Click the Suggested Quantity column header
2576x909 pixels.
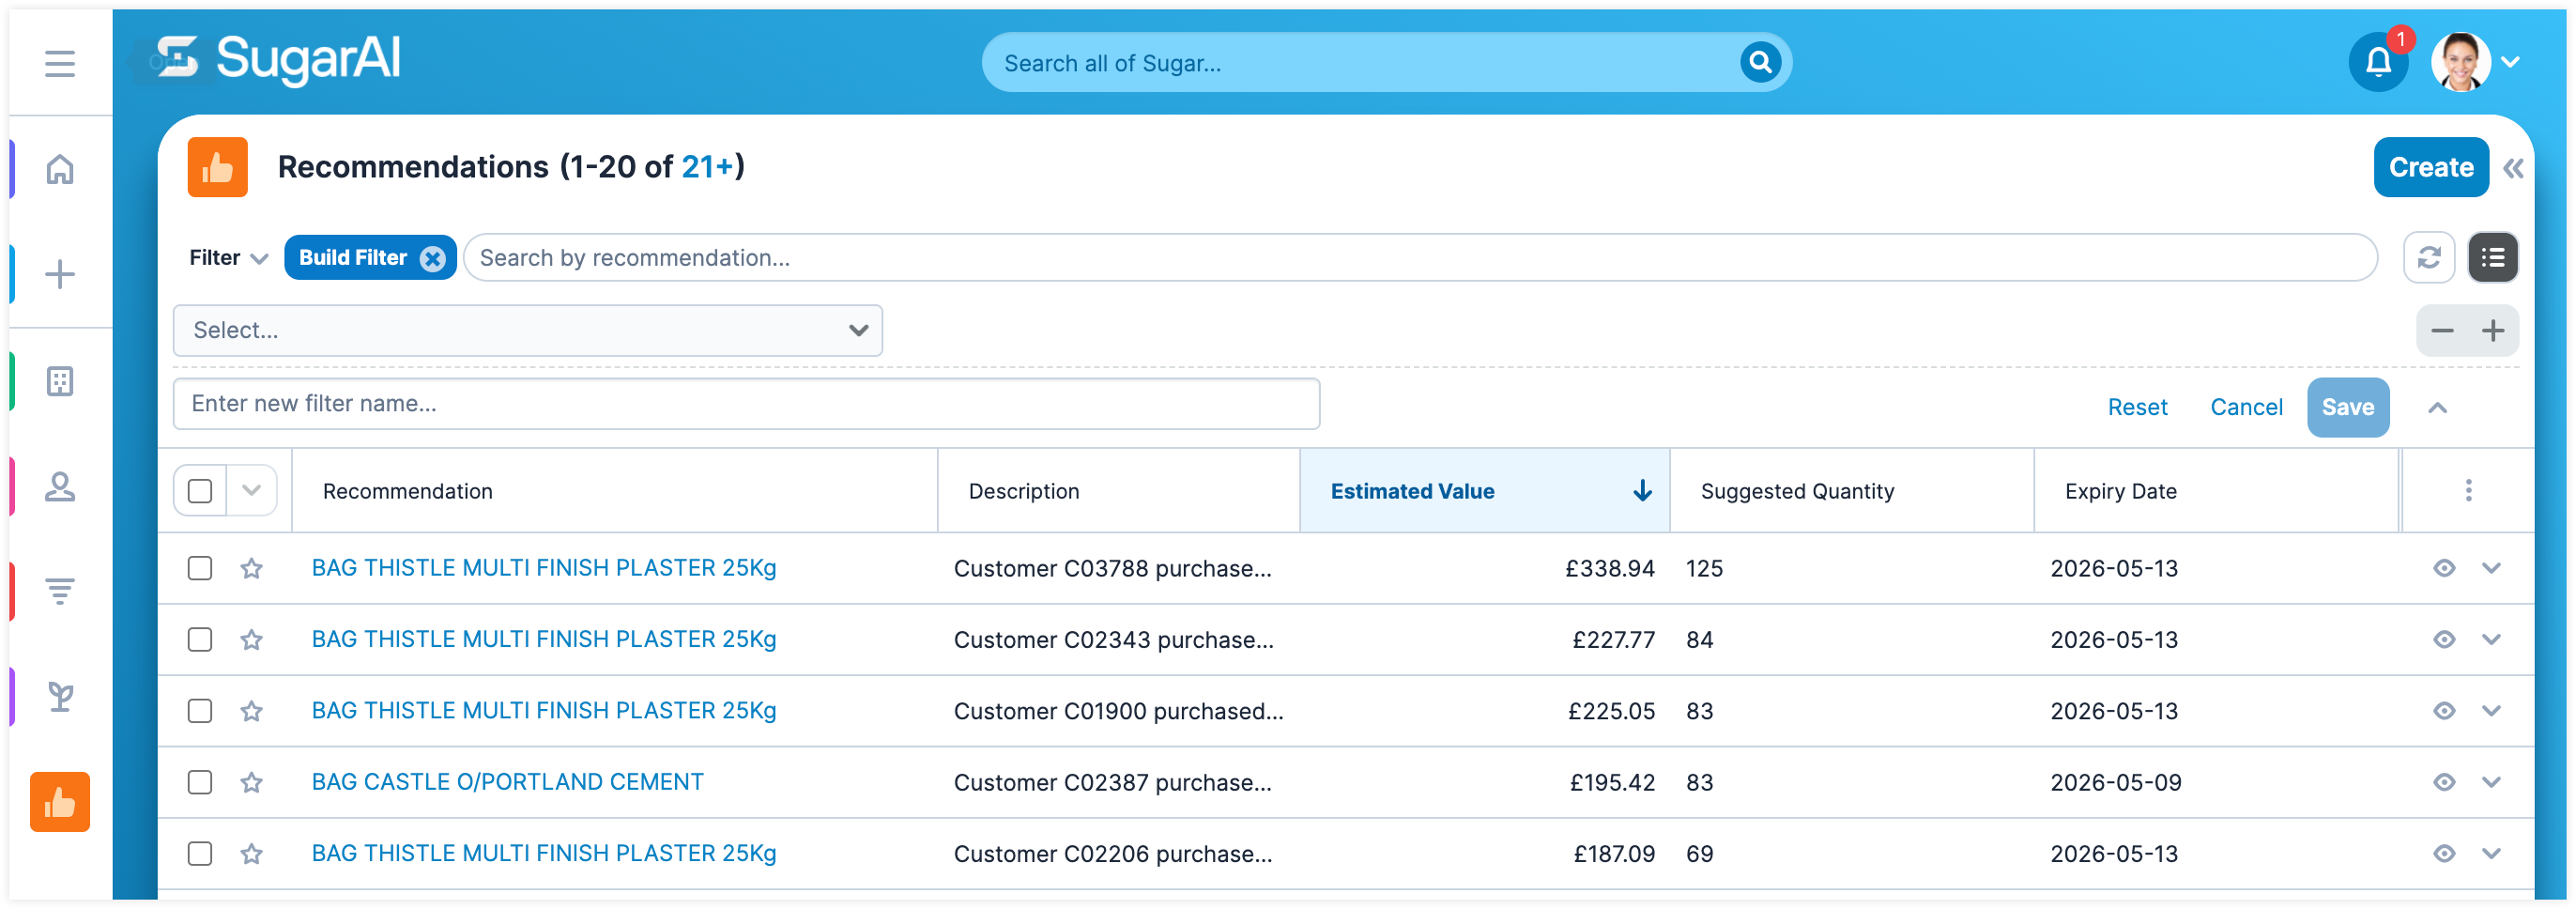pos(1797,491)
